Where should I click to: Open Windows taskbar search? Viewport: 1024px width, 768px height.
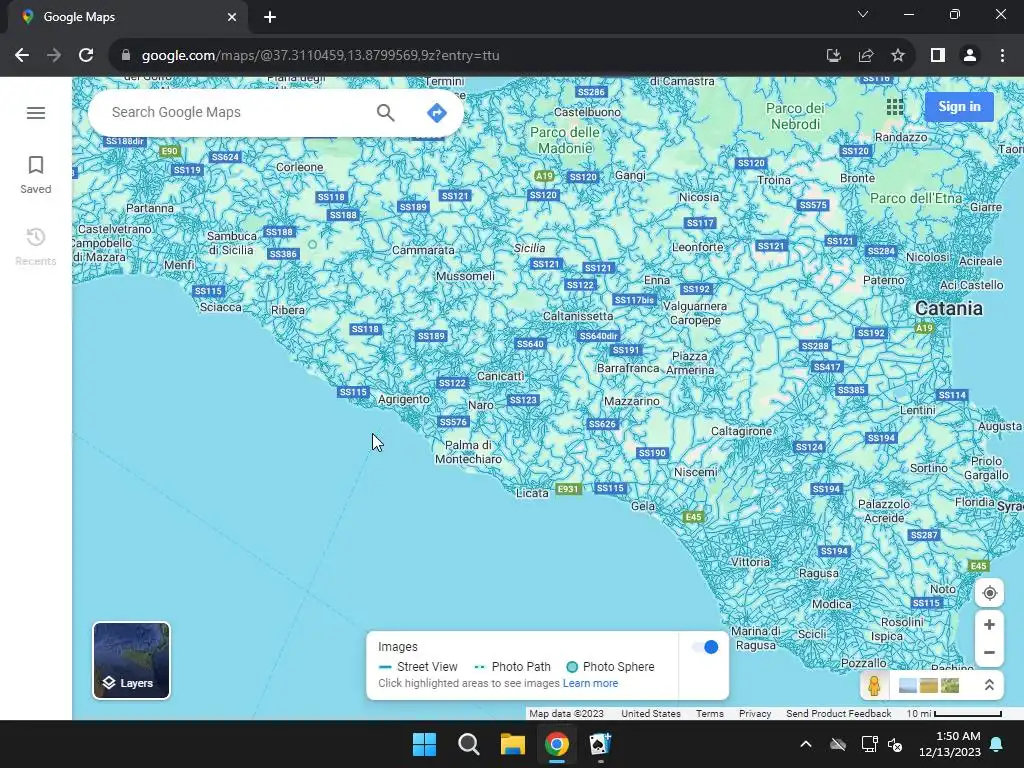click(x=469, y=744)
